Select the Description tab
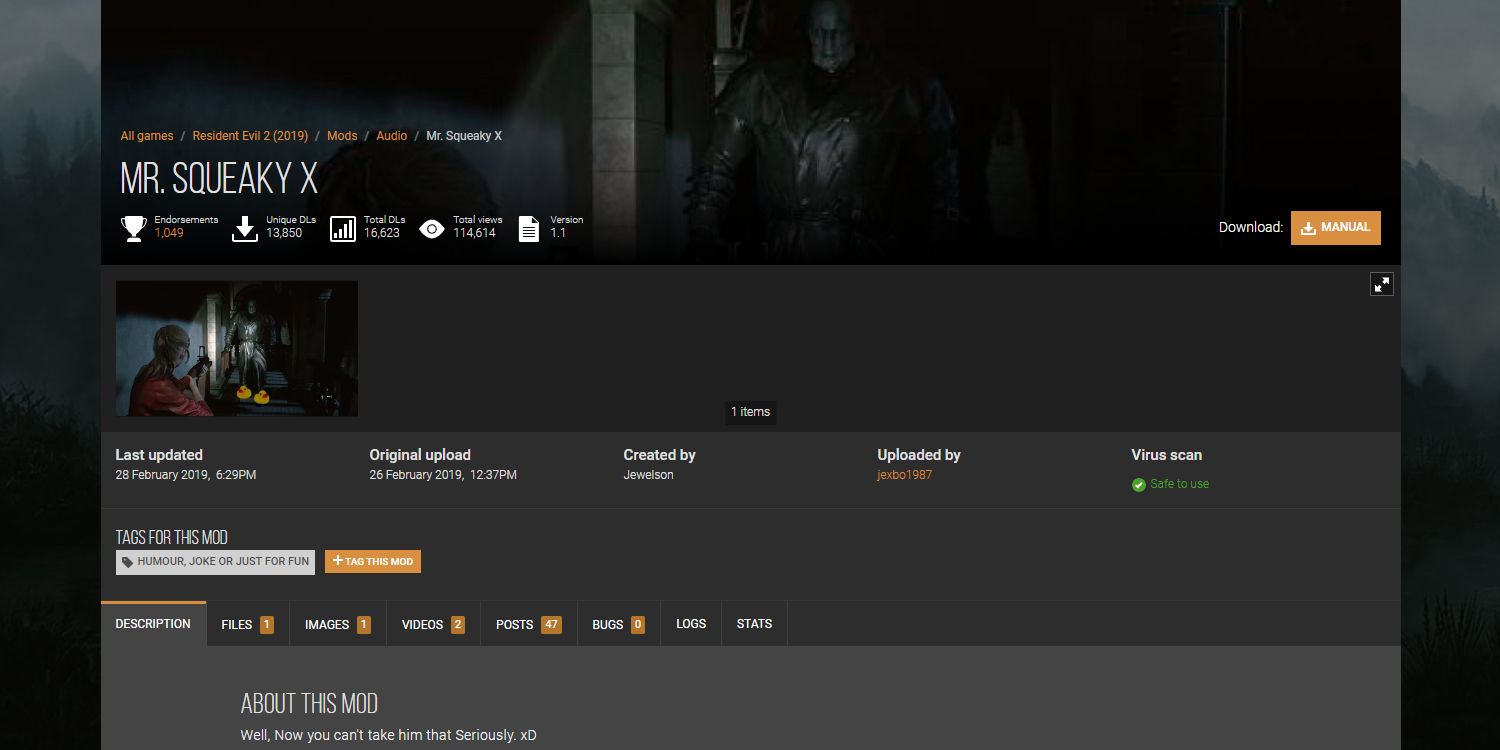This screenshot has width=1500, height=750. 153,624
